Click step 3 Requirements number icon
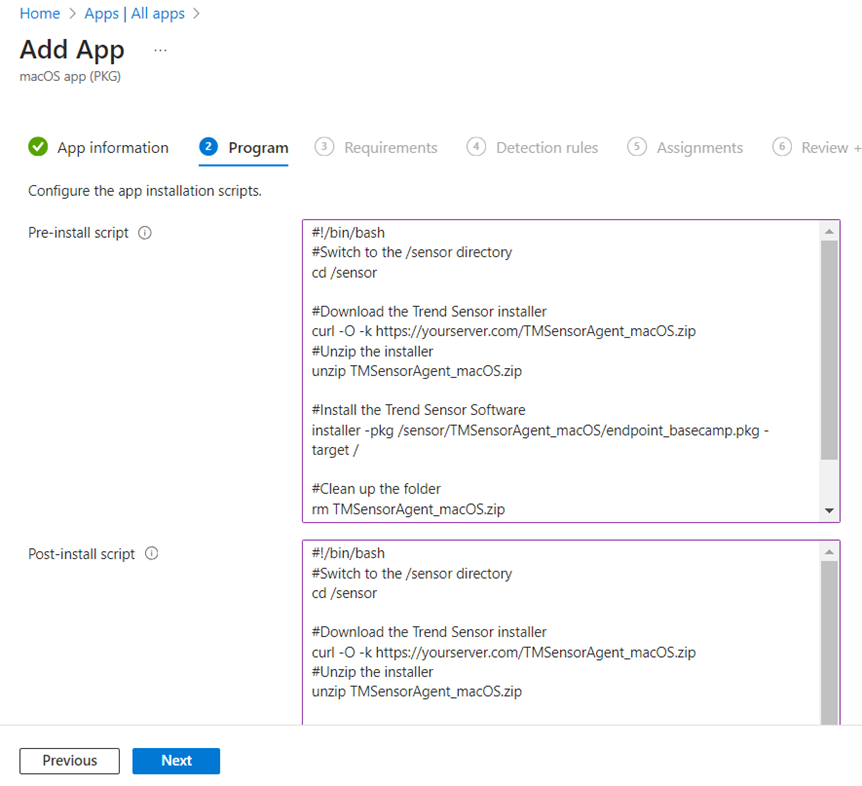Image resolution: width=862 pixels, height=786 pixels. pos(324,147)
